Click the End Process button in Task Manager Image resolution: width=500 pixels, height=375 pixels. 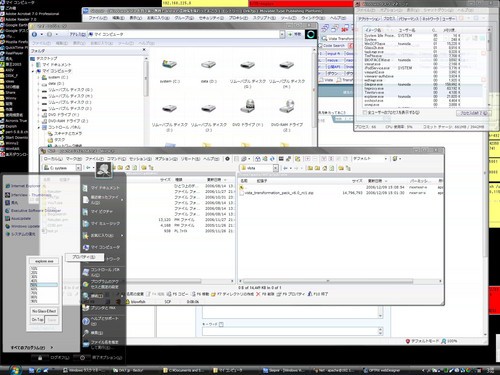473,113
